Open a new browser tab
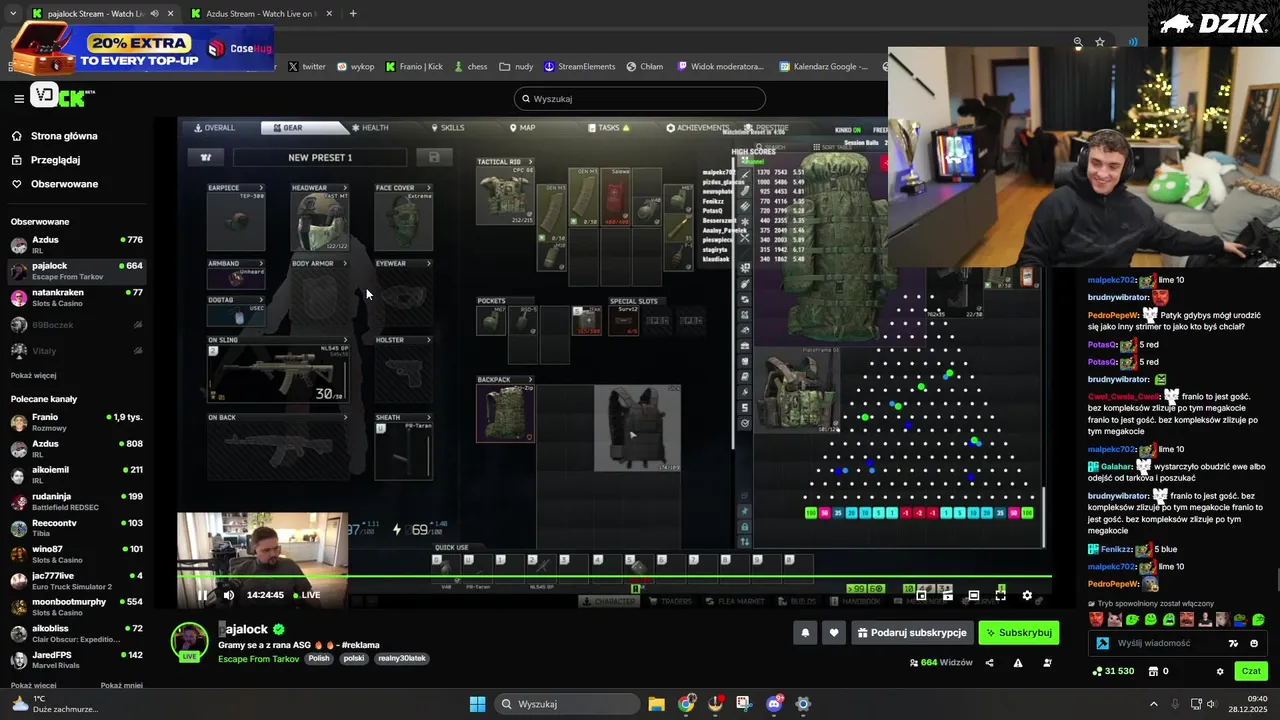 click(x=353, y=14)
